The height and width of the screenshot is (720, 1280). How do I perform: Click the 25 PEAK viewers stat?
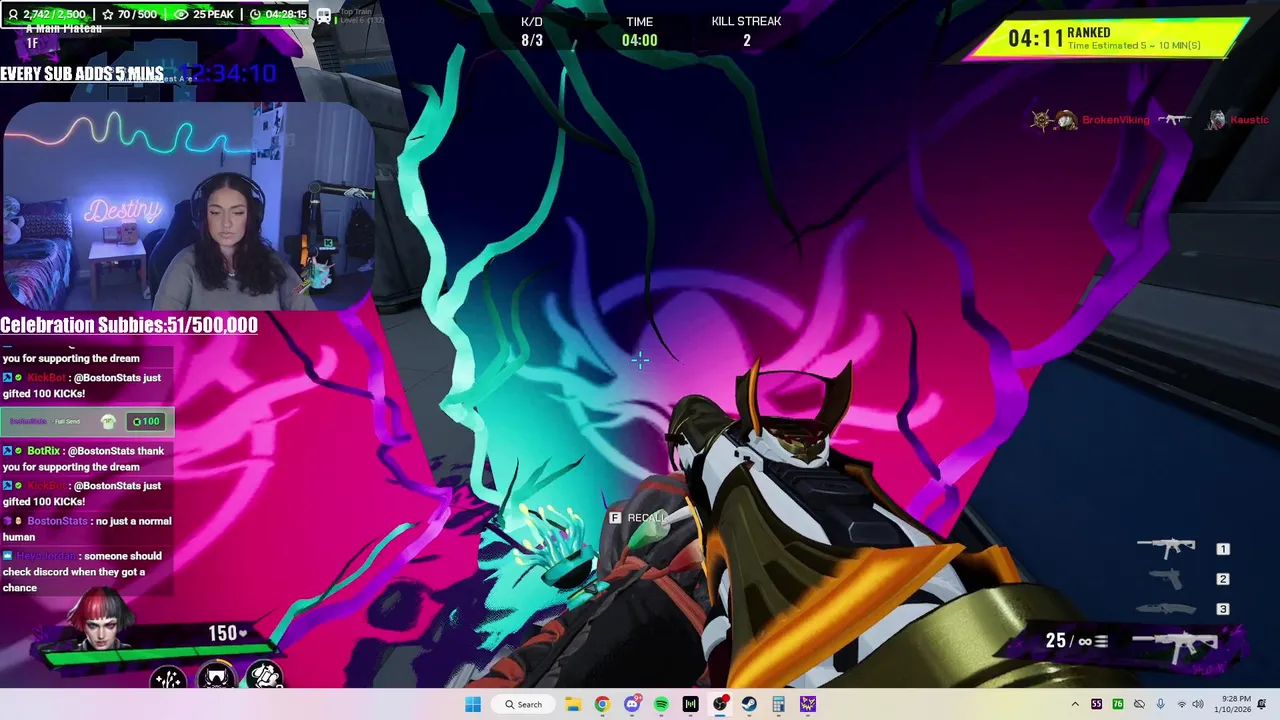tap(204, 15)
